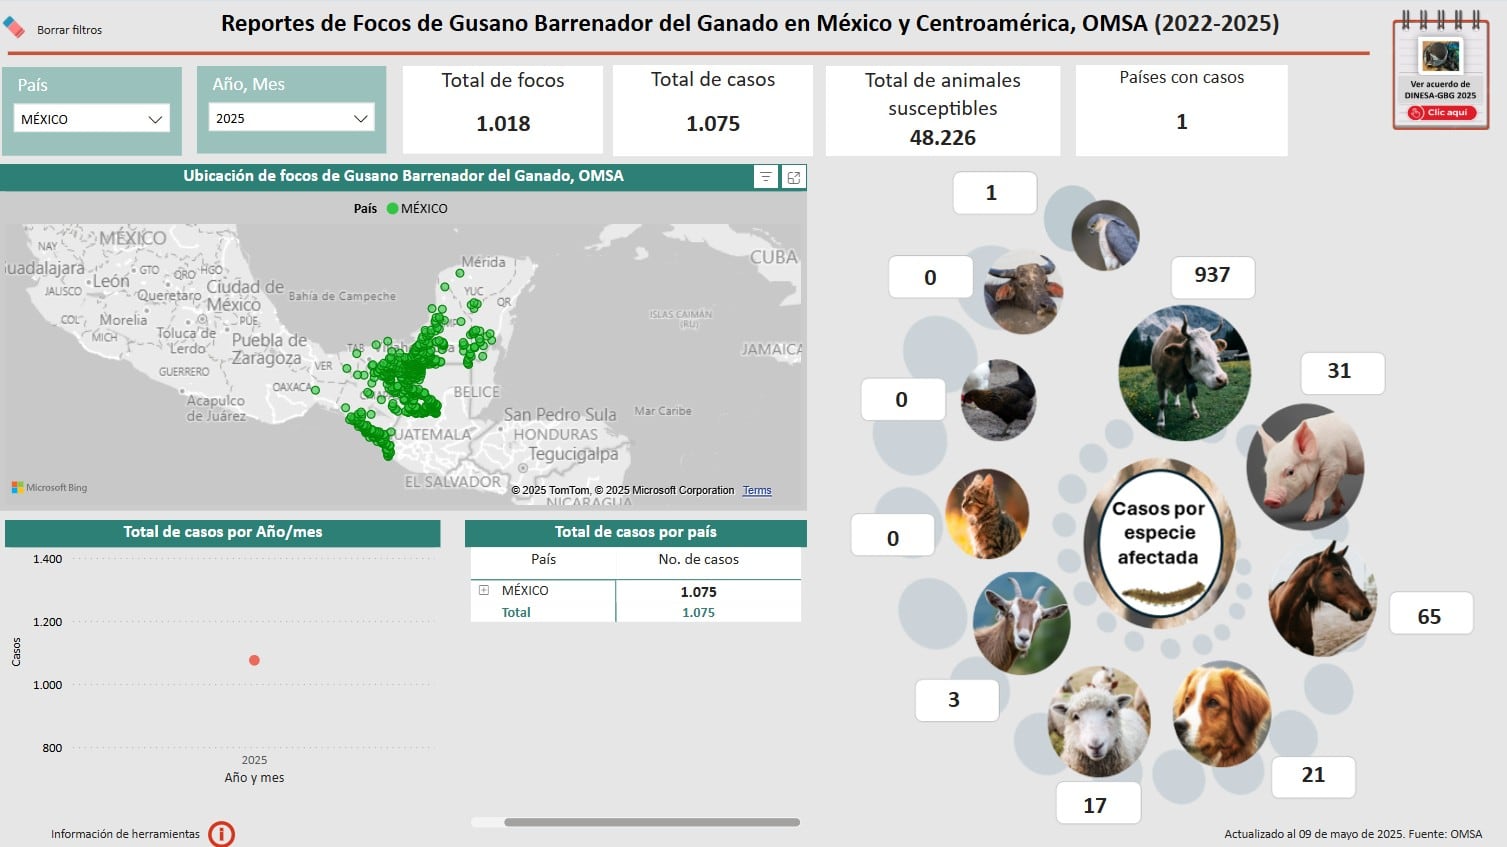This screenshot has height=847, width=1507.
Task: Select the sheep species image
Action: pyautogui.click(x=1098, y=722)
